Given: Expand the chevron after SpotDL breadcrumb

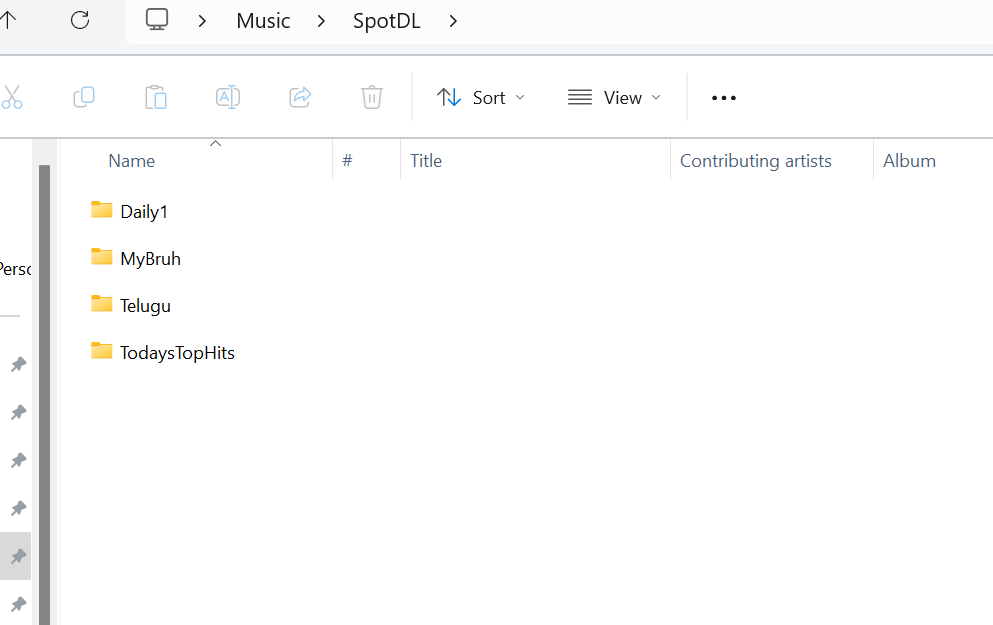Looking at the screenshot, I should (453, 21).
